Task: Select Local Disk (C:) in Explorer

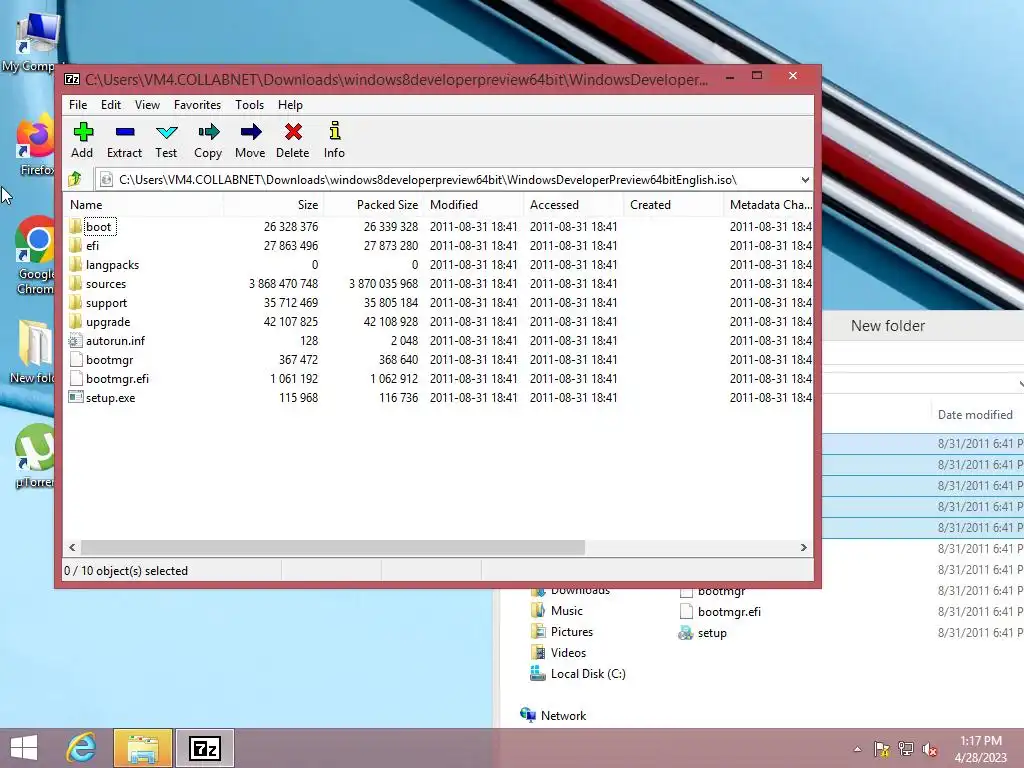Action: point(578,673)
